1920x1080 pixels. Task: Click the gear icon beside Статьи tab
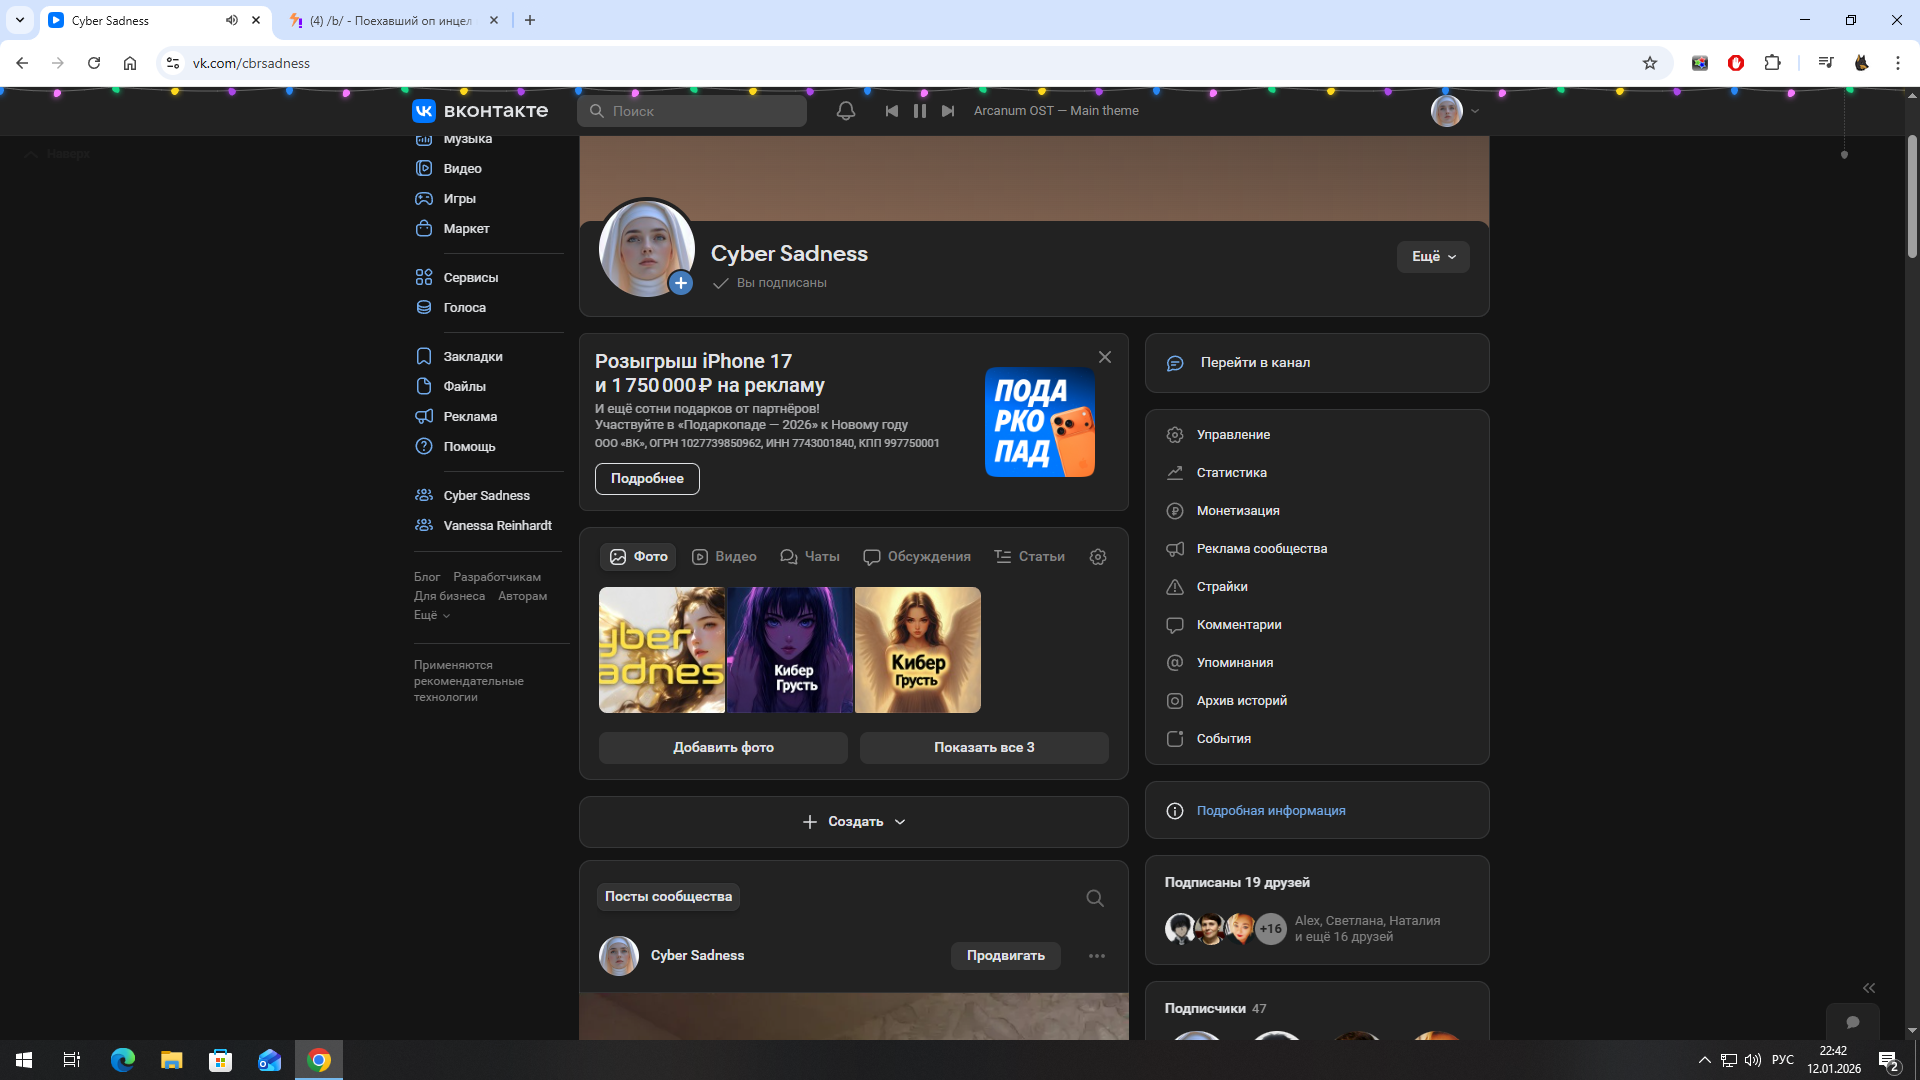coord(1098,557)
